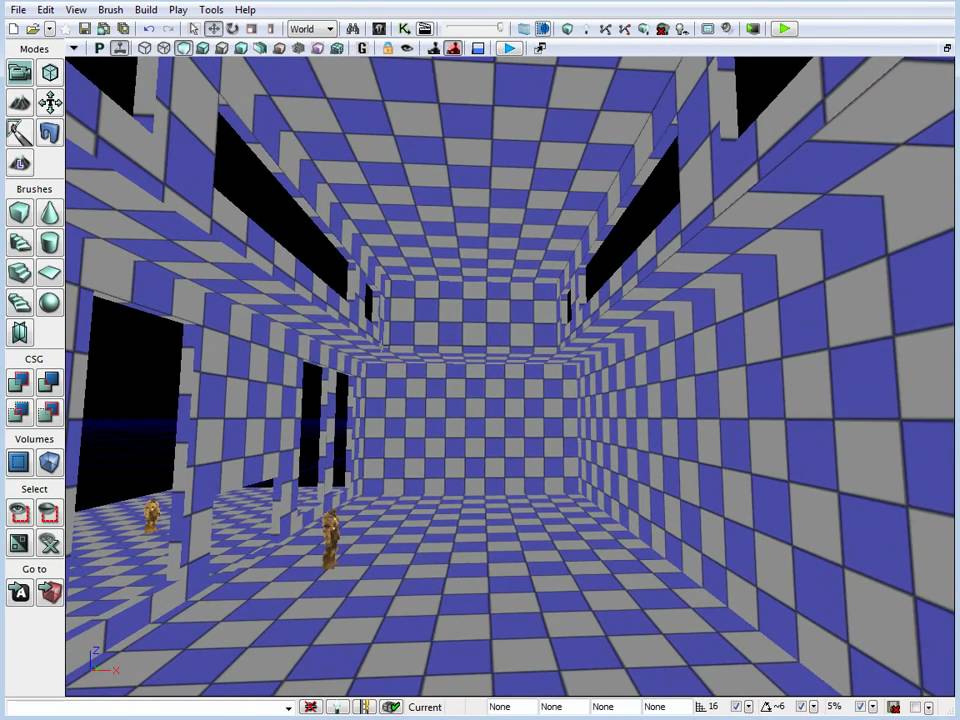Open the drag grid size dropdown next to 16
Image resolution: width=960 pixels, height=720 pixels.
coord(749,707)
